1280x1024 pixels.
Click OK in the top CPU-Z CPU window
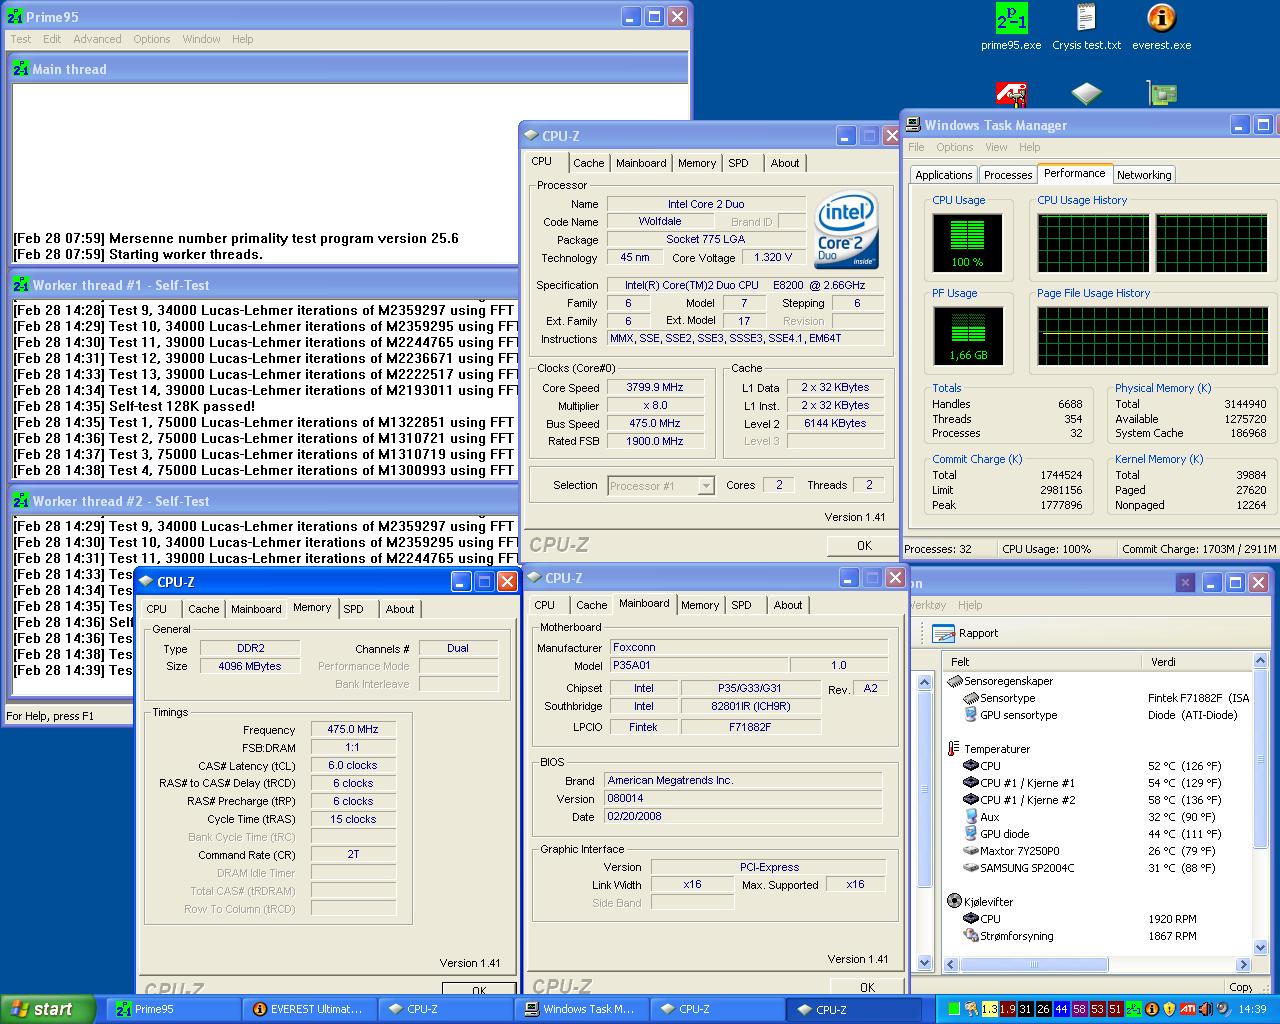coord(864,546)
